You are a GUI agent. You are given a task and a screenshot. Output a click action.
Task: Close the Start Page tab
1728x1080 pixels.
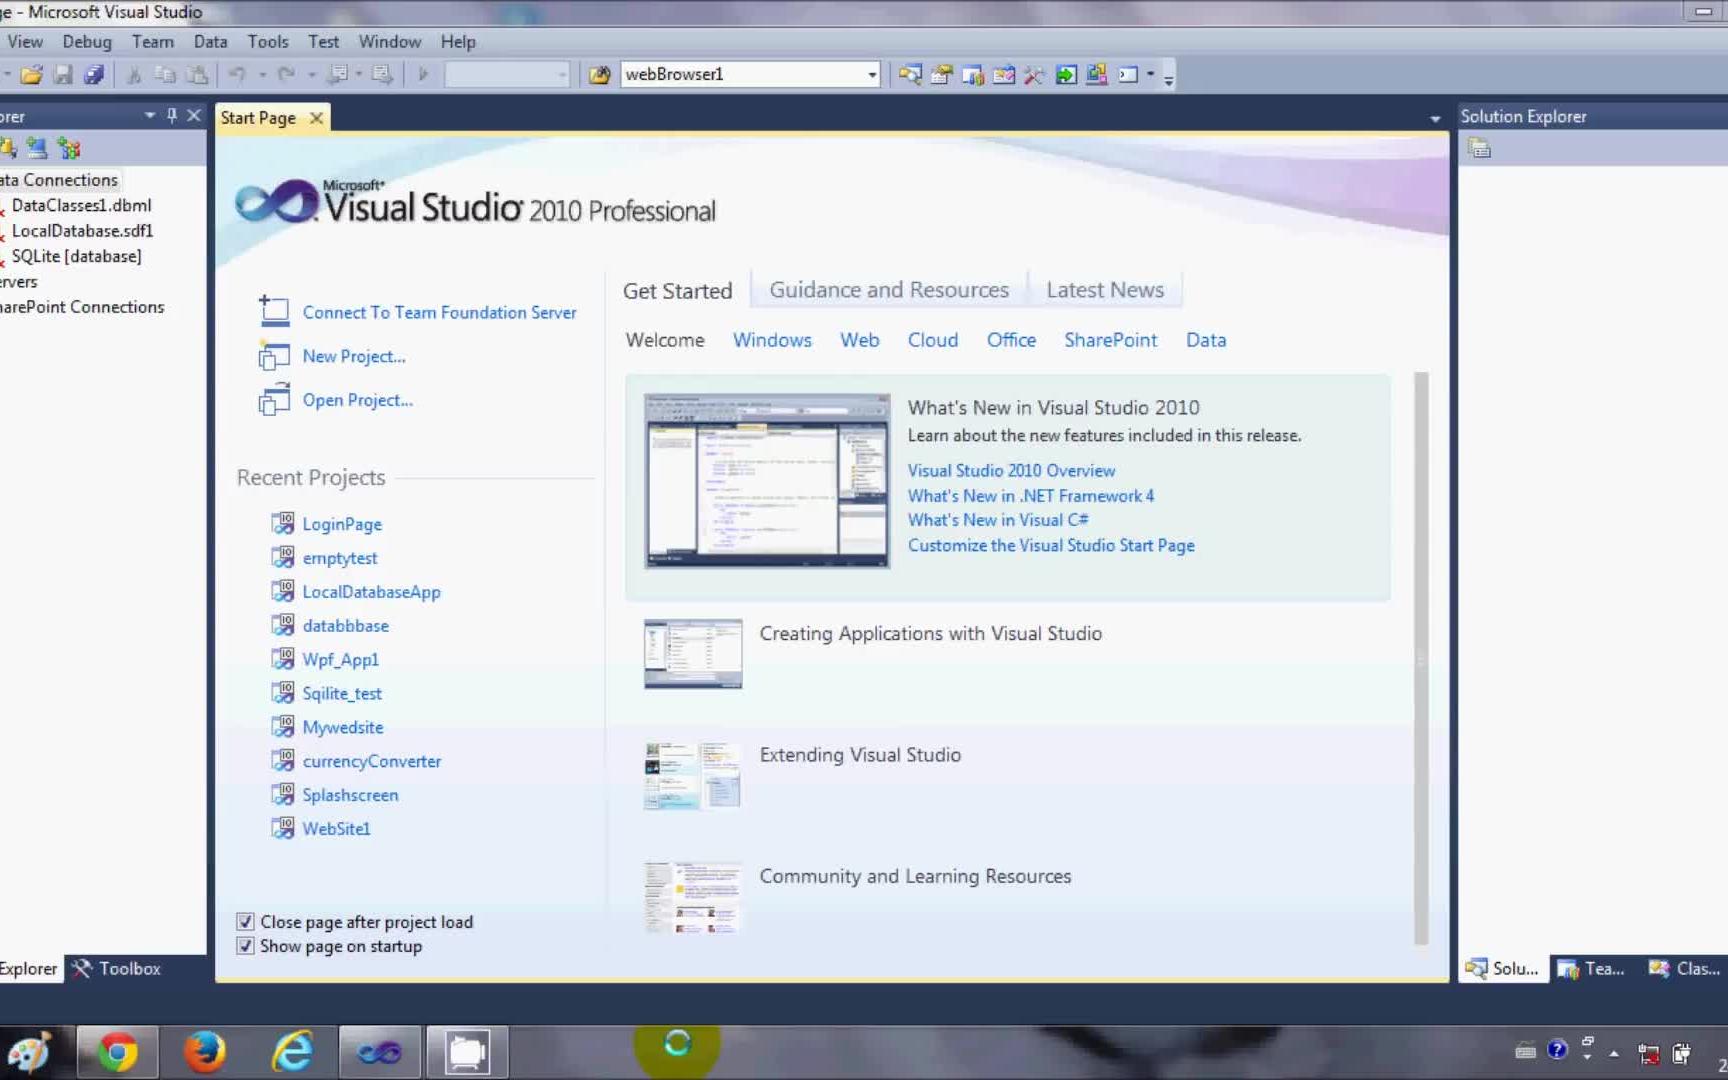click(x=316, y=118)
